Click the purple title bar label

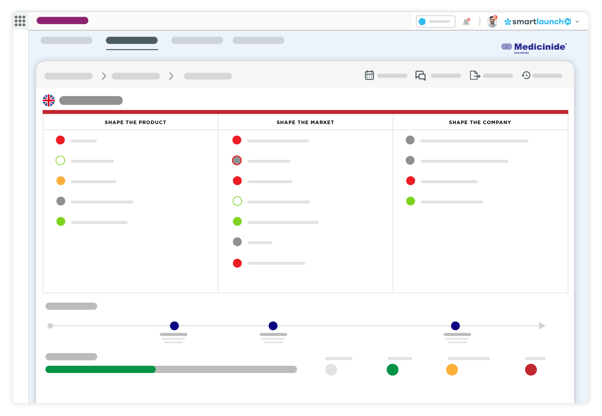(x=62, y=20)
